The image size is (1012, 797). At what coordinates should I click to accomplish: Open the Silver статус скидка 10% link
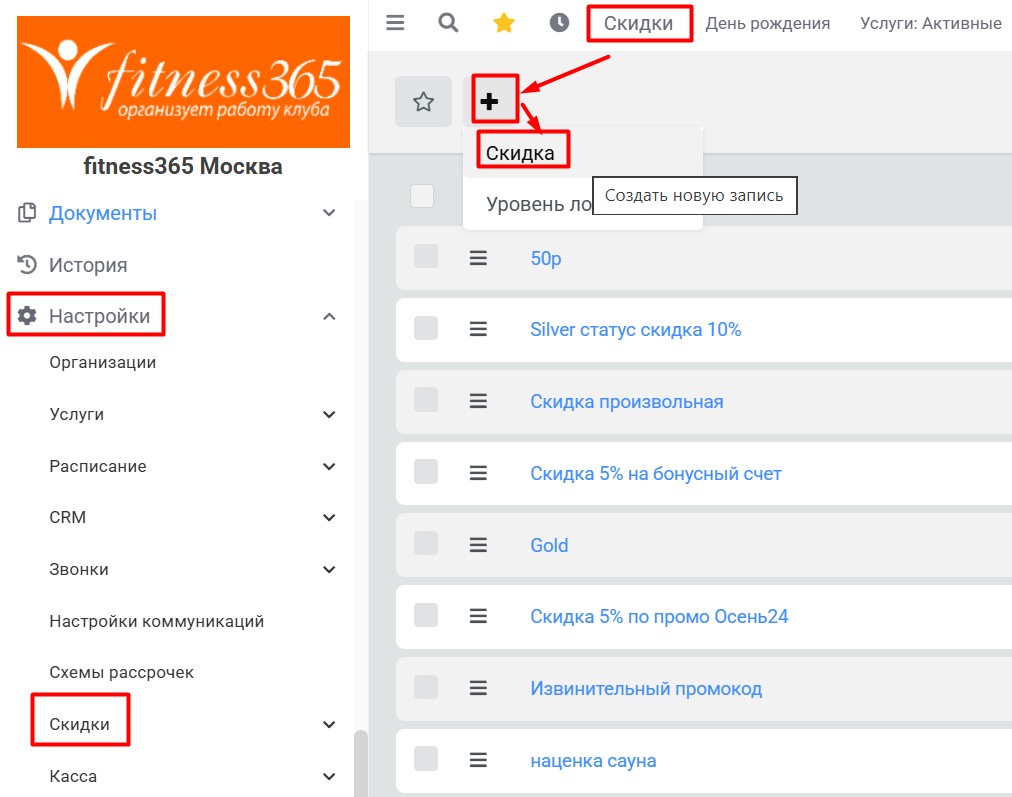coord(636,330)
